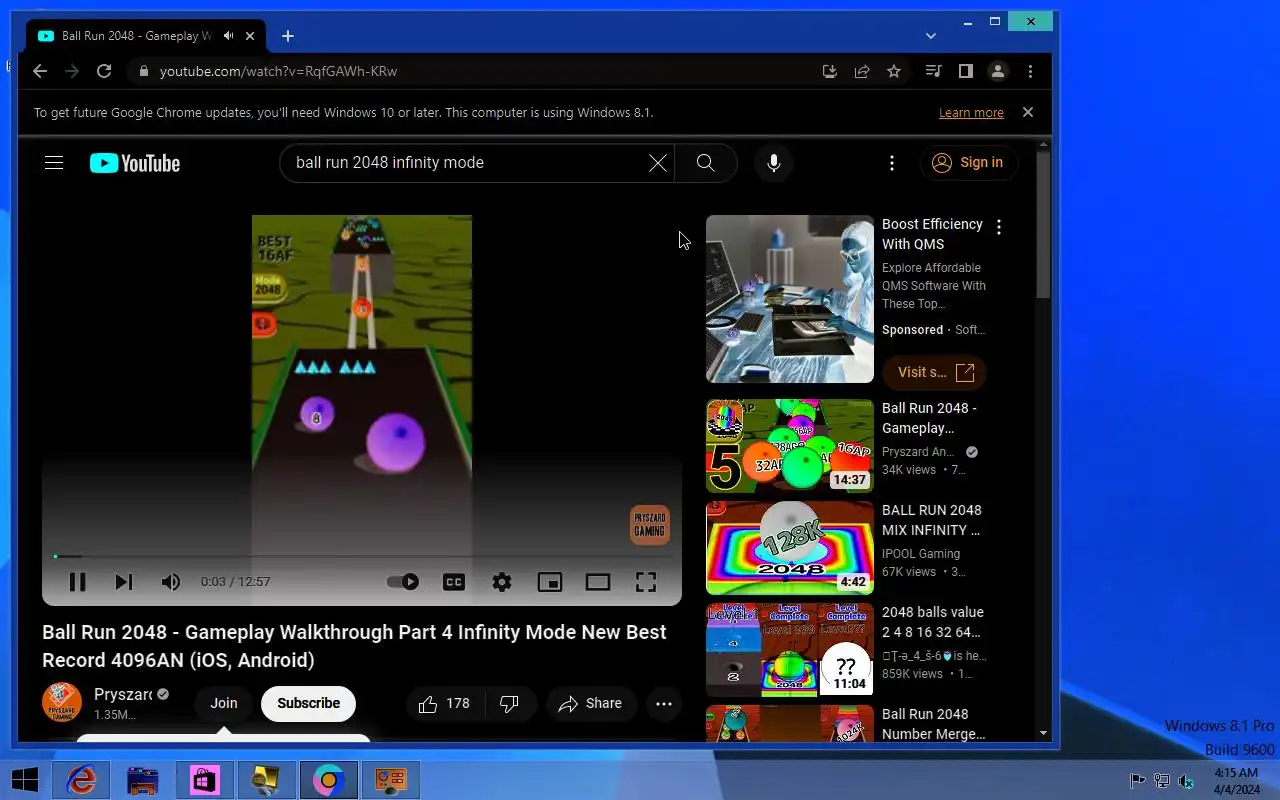Open the YouTube hamburger guide menu
The height and width of the screenshot is (800, 1280).
(x=54, y=163)
